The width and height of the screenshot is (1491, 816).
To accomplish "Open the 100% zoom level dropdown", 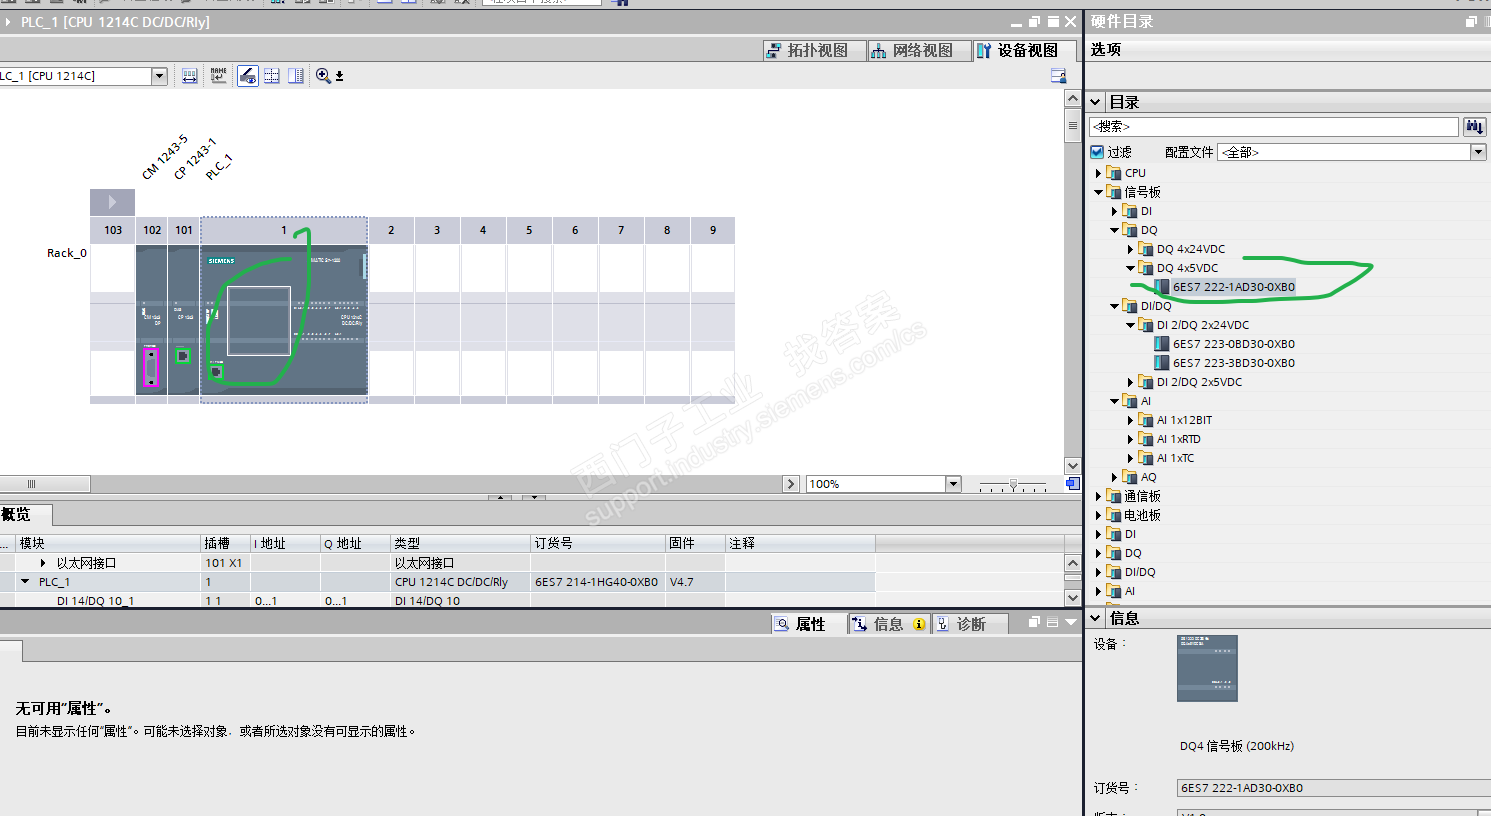I will pos(953,484).
